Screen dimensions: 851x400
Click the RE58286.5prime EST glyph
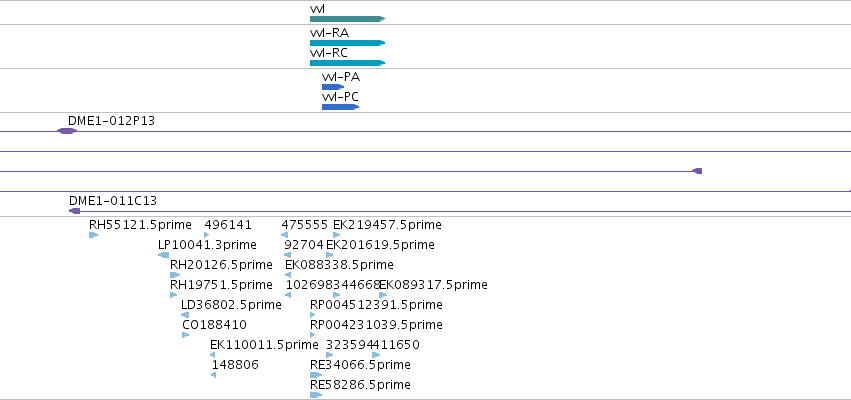pyautogui.click(x=316, y=395)
